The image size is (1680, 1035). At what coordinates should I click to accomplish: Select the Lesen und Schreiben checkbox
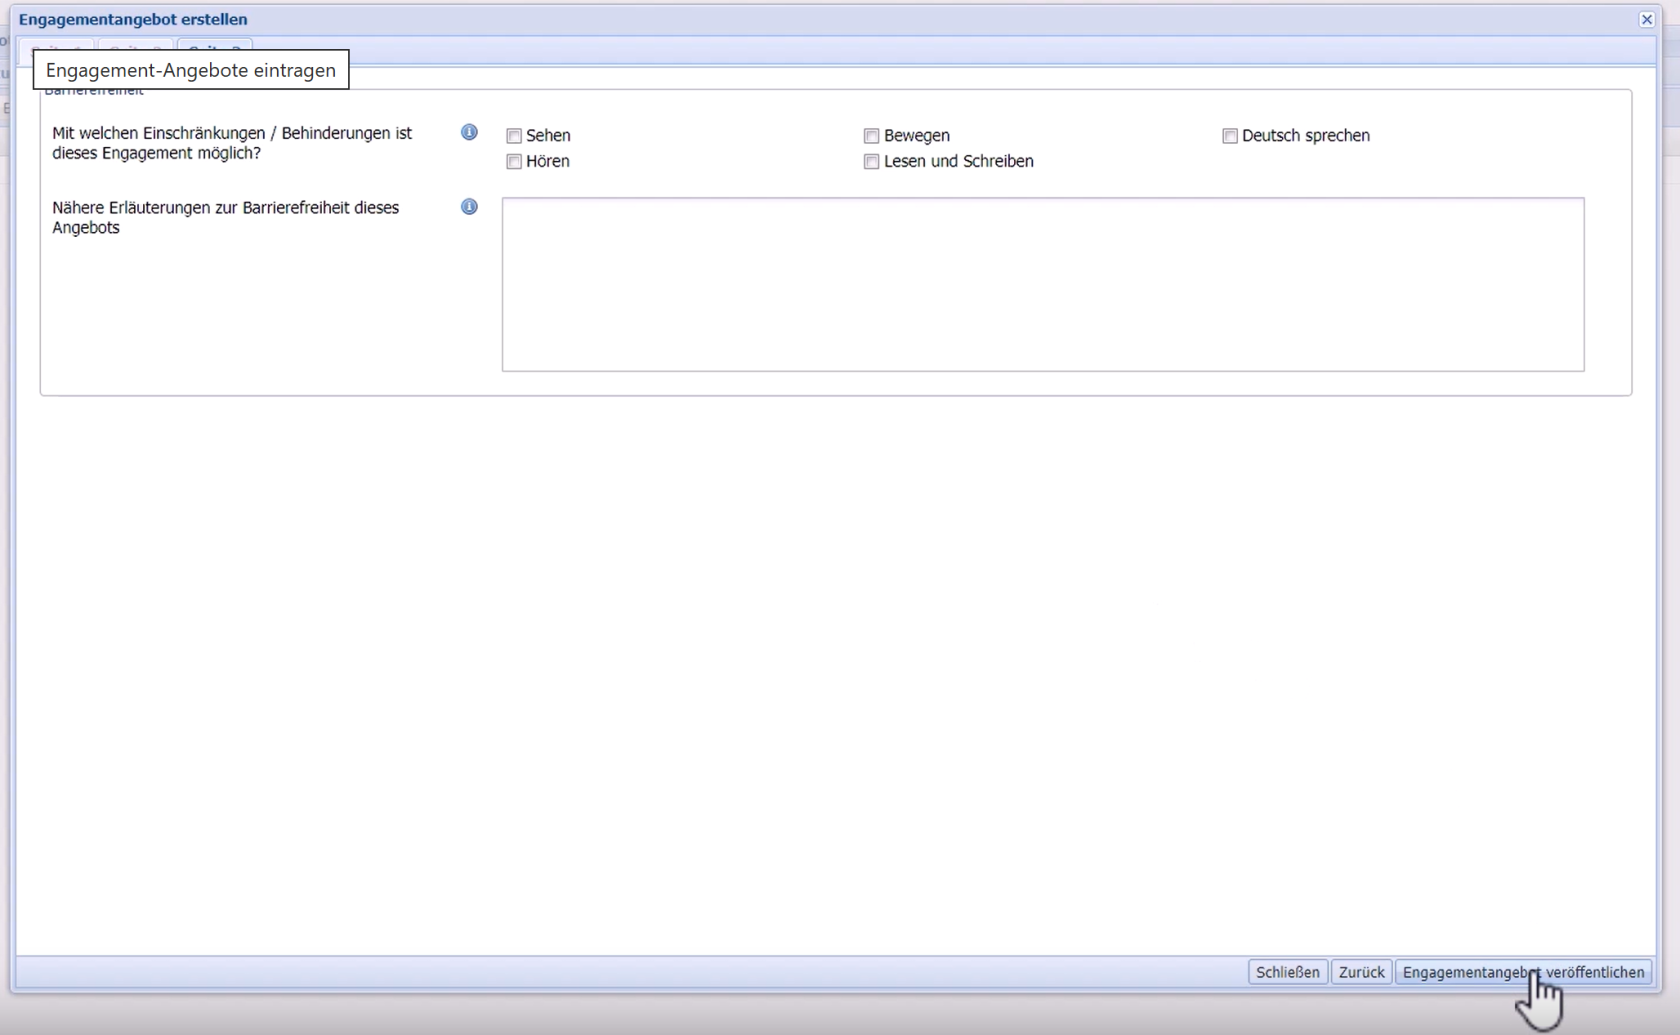click(x=871, y=162)
